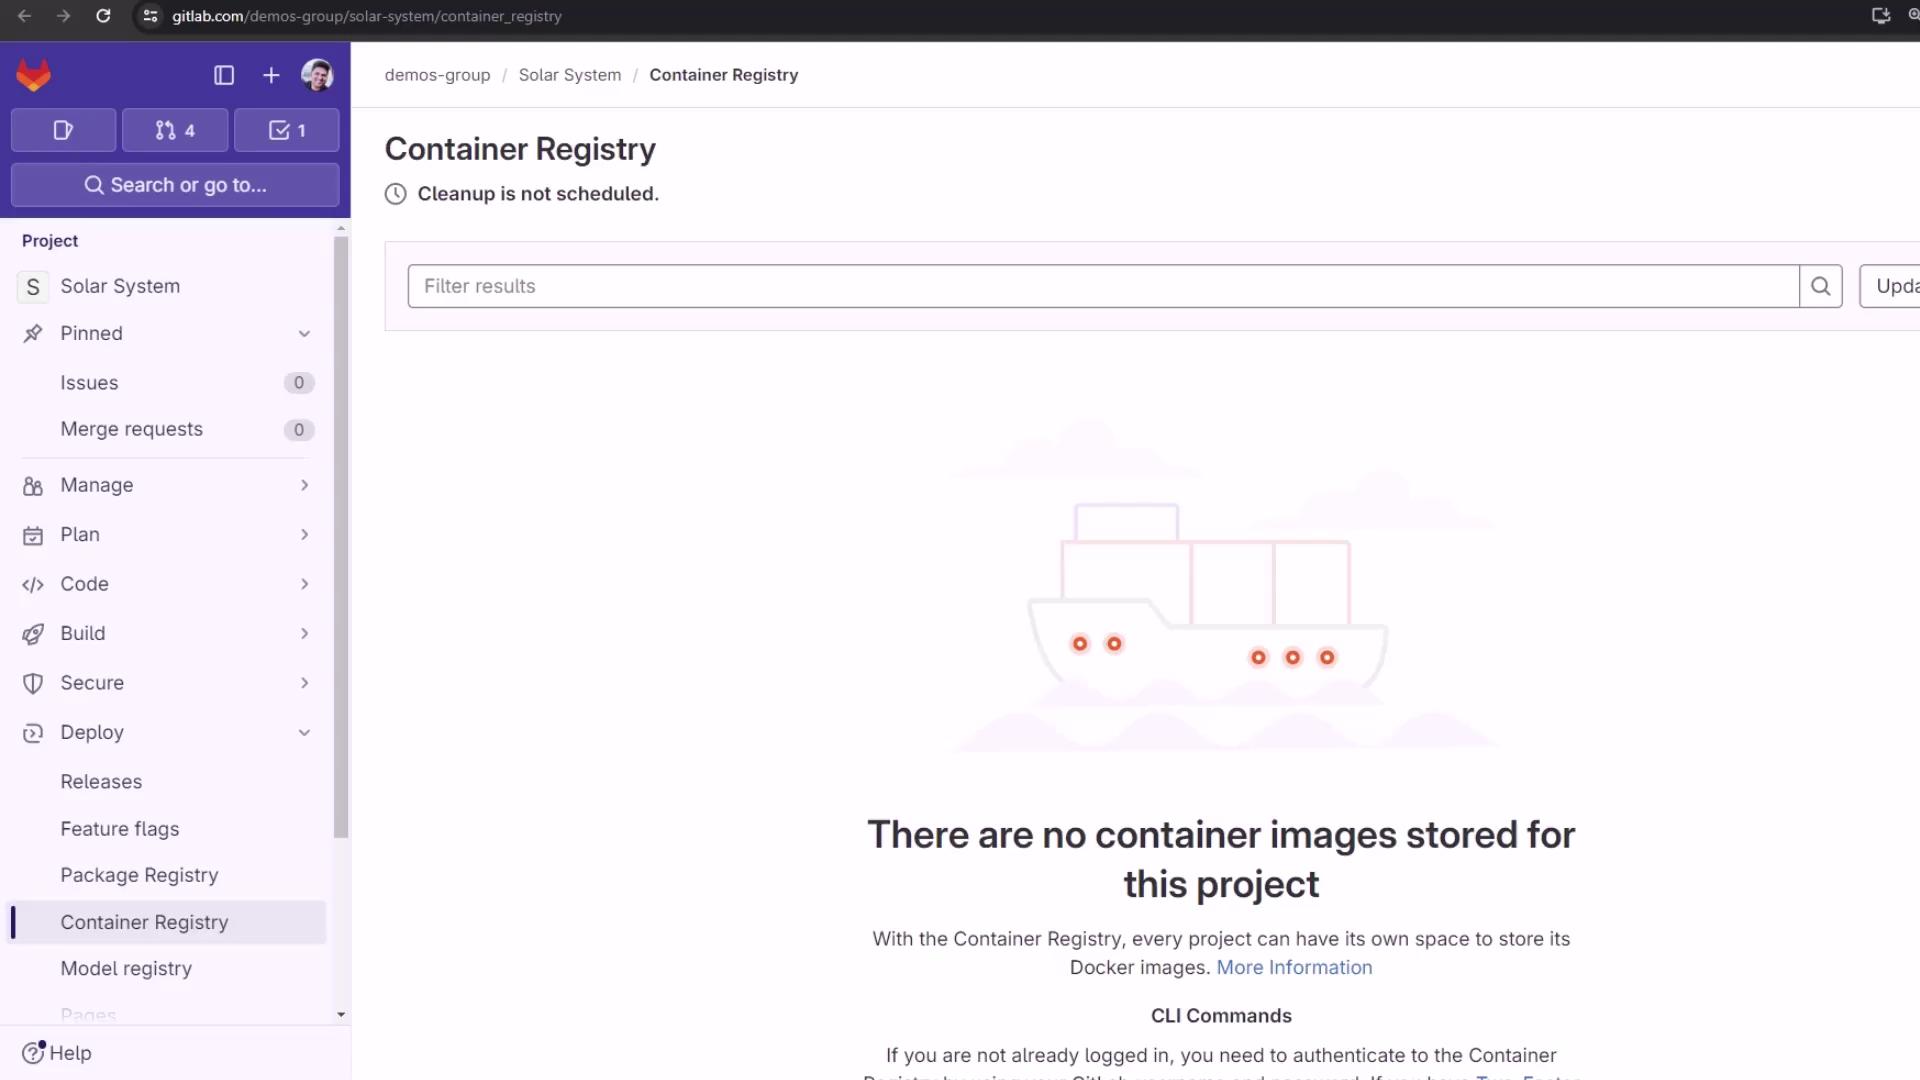Open assigned issues shortcut icon
Screen dimensions: 1920x1080
[63, 130]
